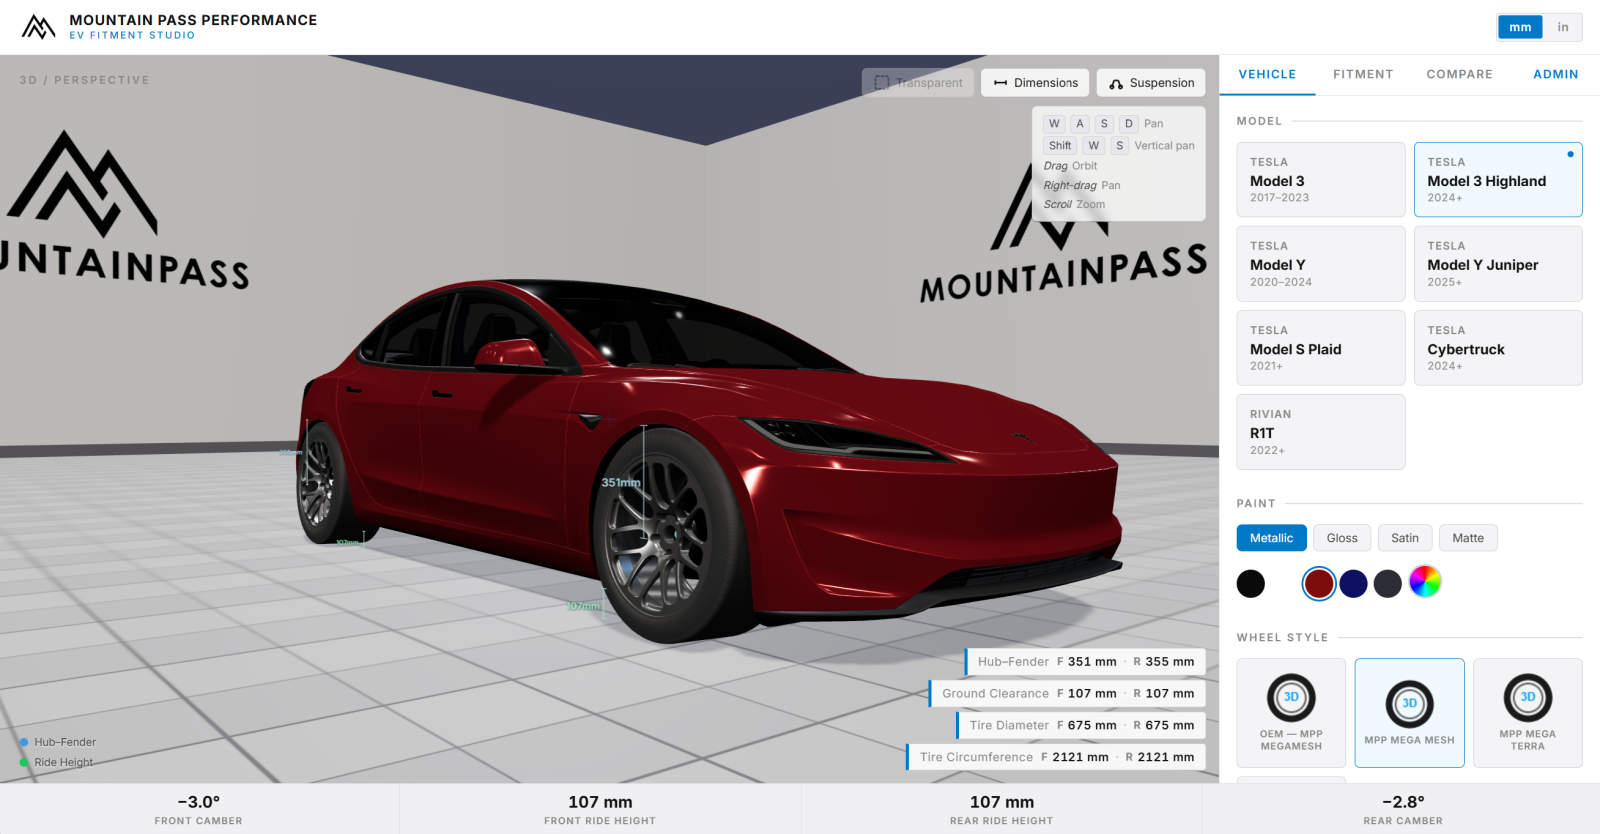Click the Rear Ride Height readout

pyautogui.click(x=1001, y=809)
